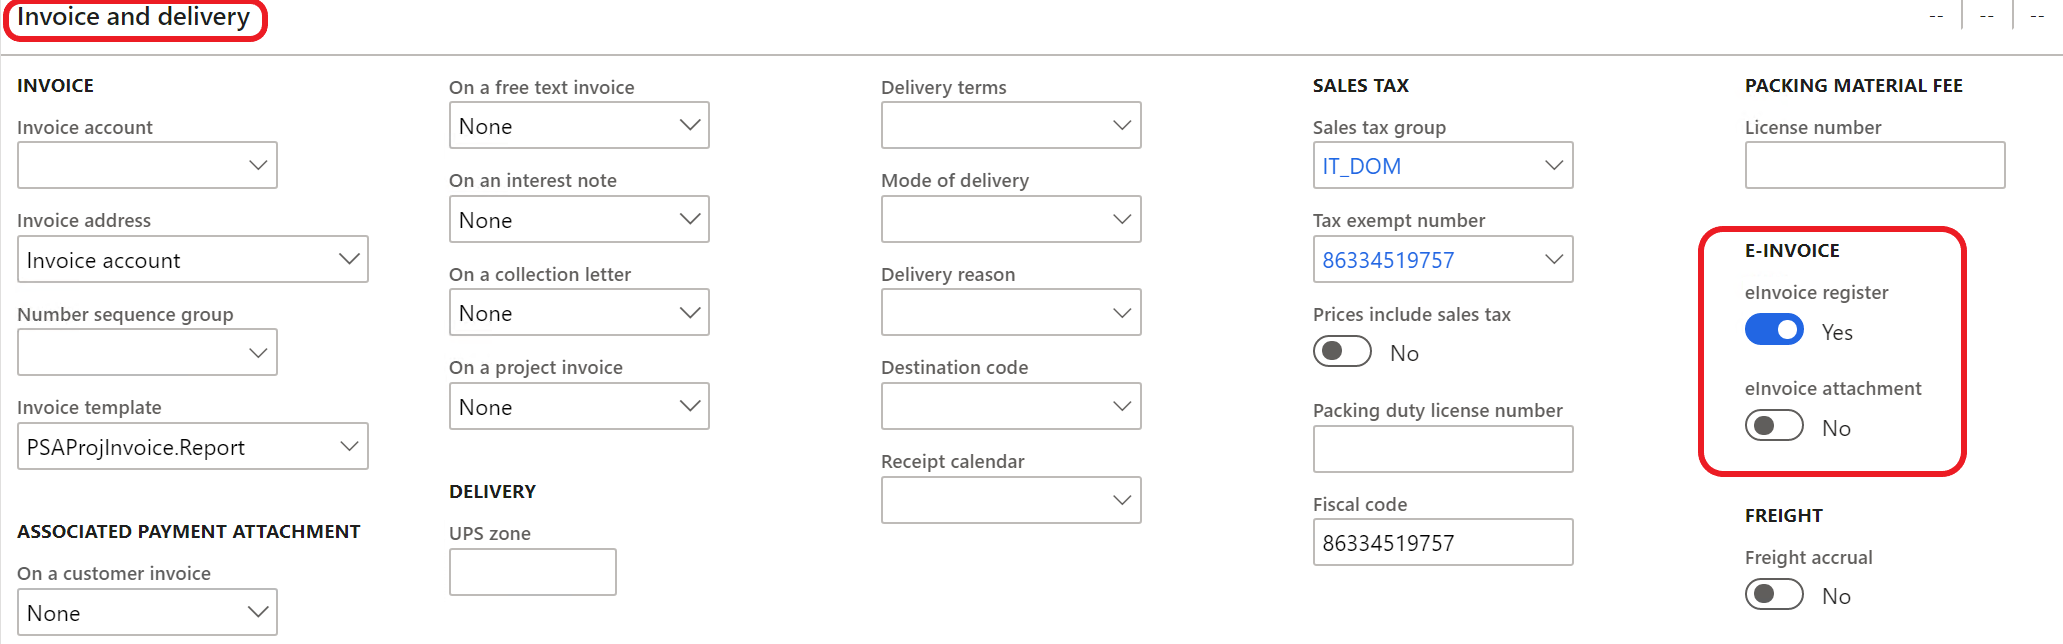This screenshot has width=2063, height=644.
Task: Enable the eInvoice attachment switch
Action: pos(1773,425)
